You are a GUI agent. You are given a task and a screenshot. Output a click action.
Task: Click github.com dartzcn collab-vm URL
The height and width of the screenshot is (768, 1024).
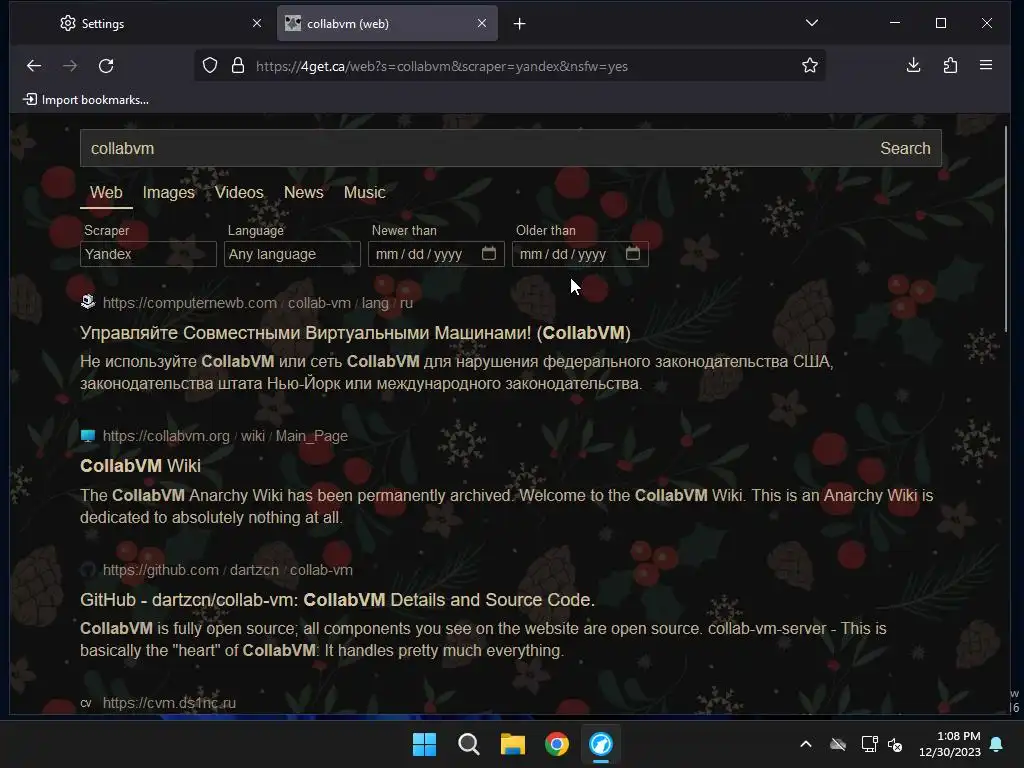click(x=227, y=570)
